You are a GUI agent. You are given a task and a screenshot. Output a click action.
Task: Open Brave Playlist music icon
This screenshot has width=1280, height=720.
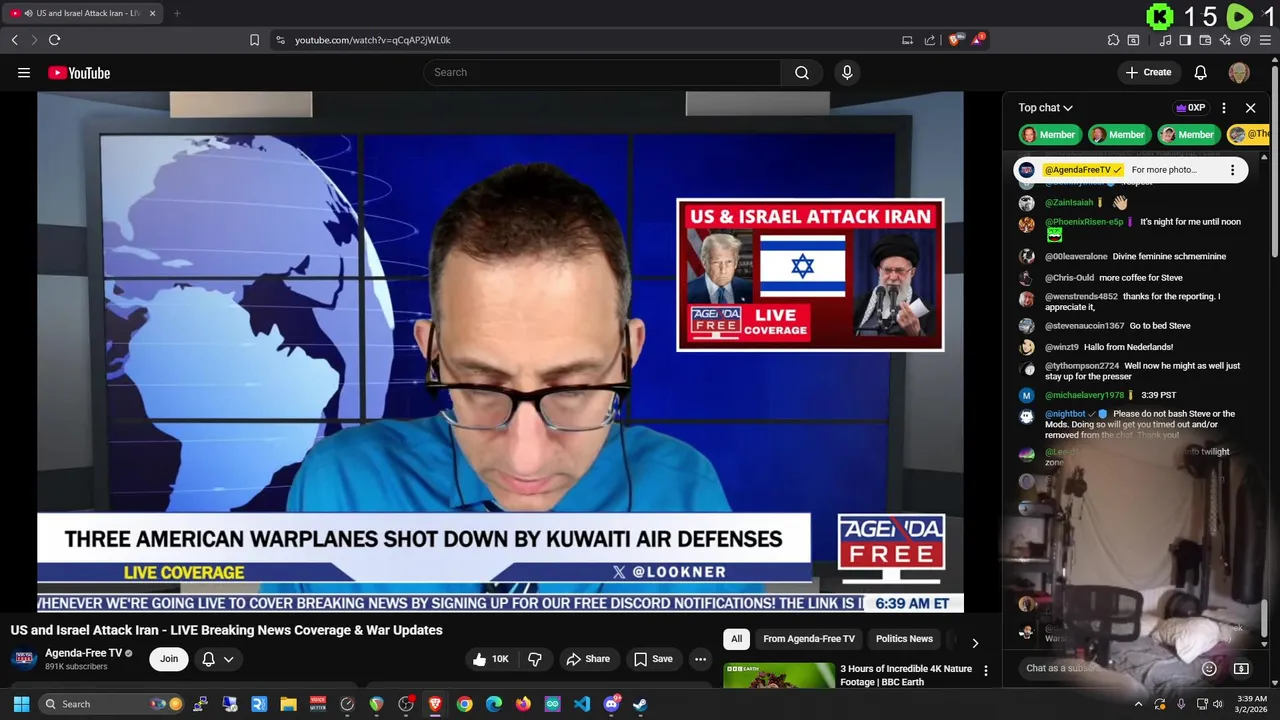click(x=1165, y=40)
